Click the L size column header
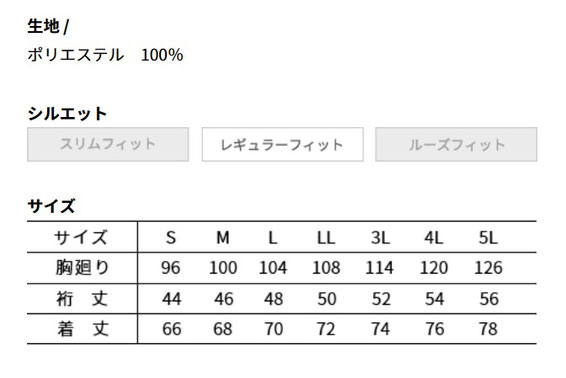 pyautogui.click(x=273, y=238)
